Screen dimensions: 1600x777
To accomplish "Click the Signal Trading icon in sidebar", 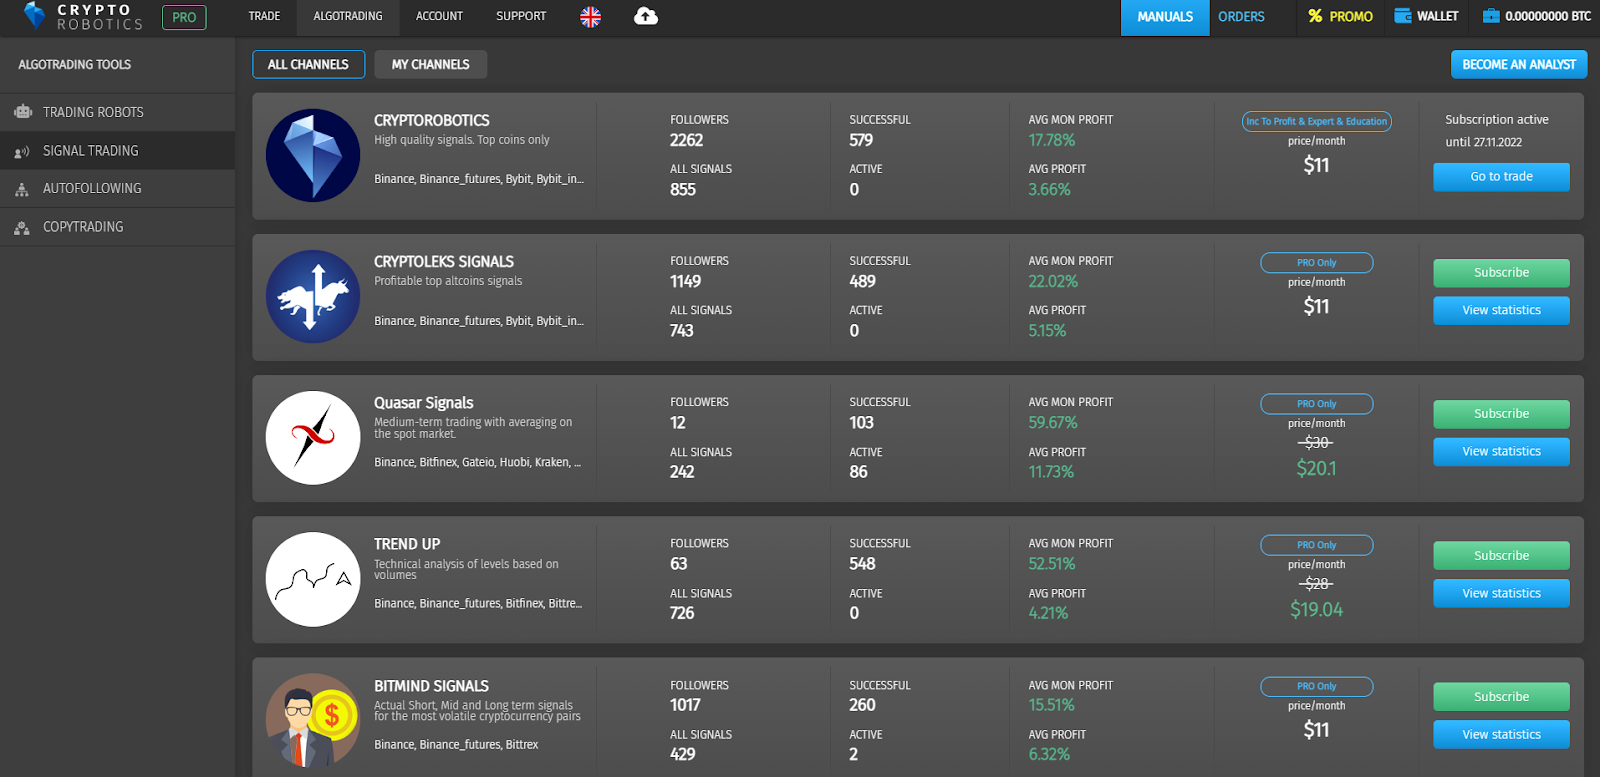I will click(x=22, y=152).
